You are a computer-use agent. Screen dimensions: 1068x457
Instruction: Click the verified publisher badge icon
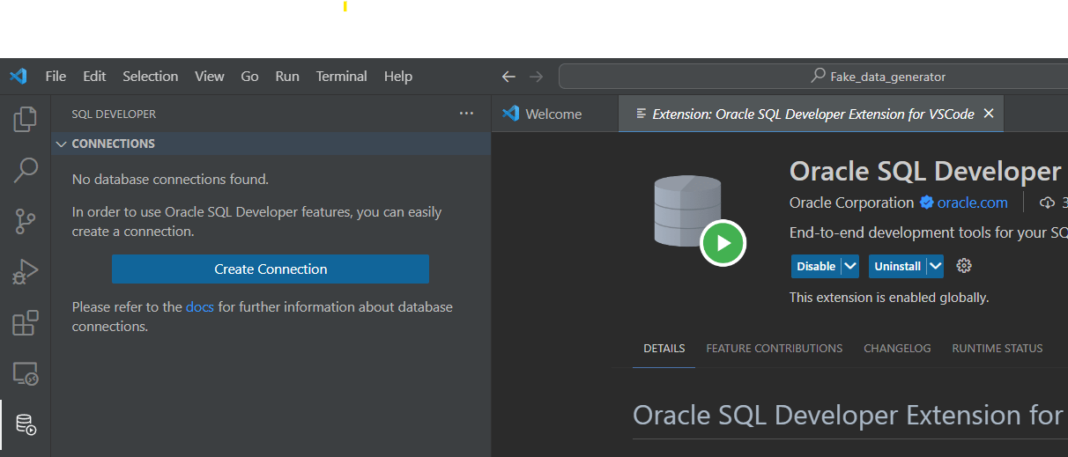(926, 202)
